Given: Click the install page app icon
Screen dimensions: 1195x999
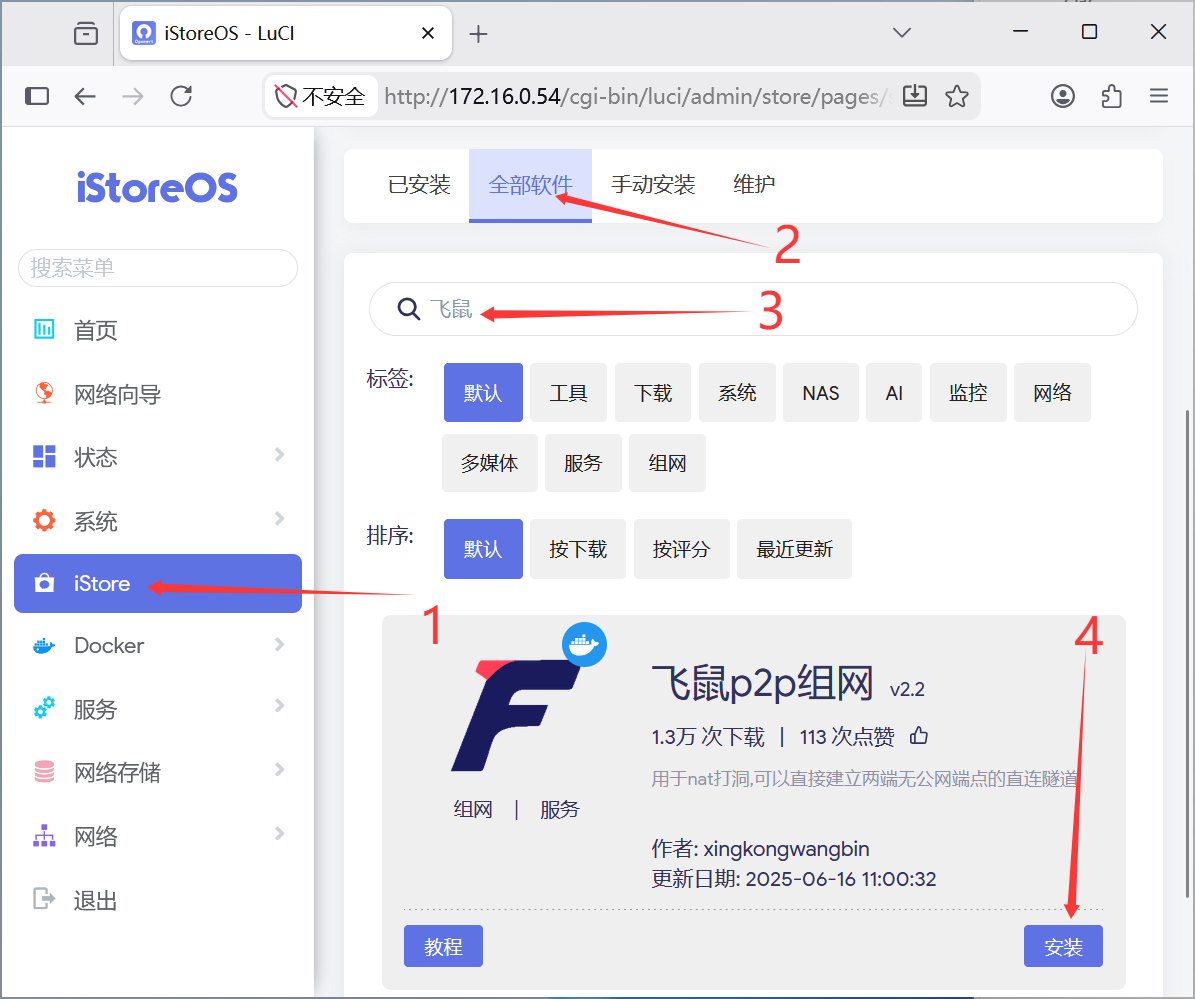Looking at the screenshot, I should pos(915,96).
